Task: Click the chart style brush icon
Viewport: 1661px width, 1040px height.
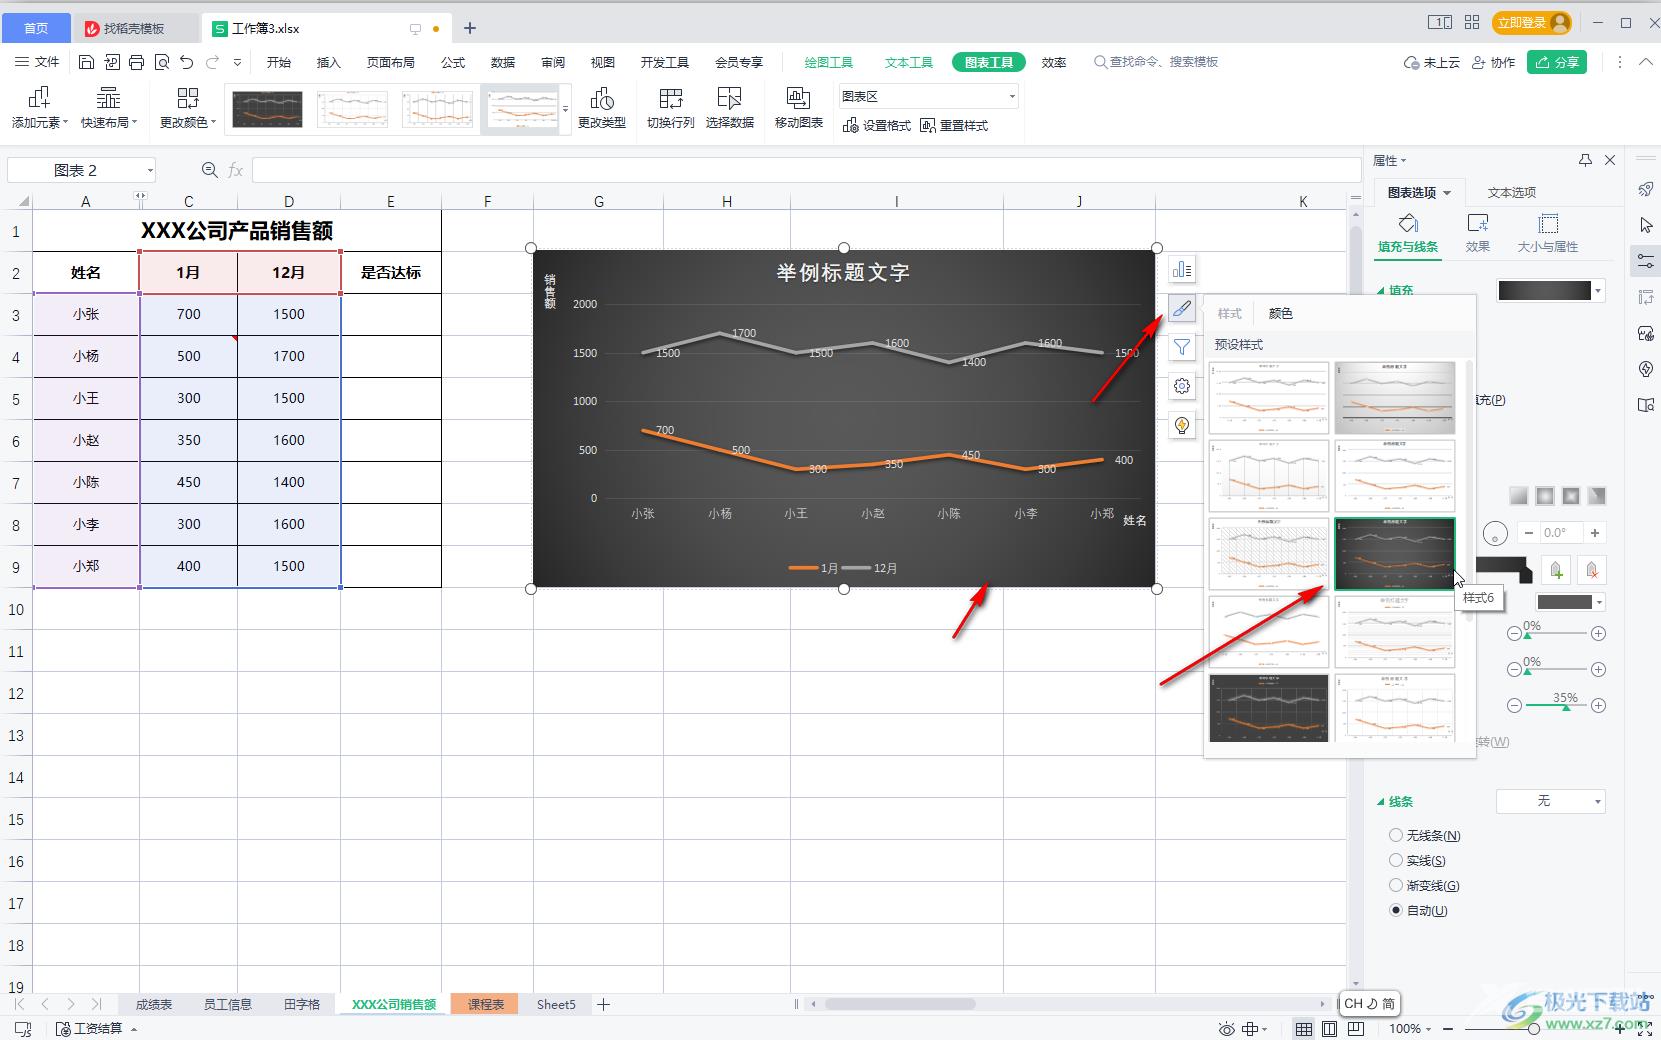Action: point(1182,308)
